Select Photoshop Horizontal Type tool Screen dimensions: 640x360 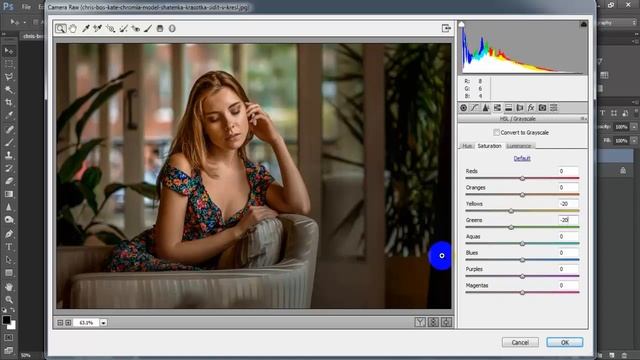tap(9, 247)
